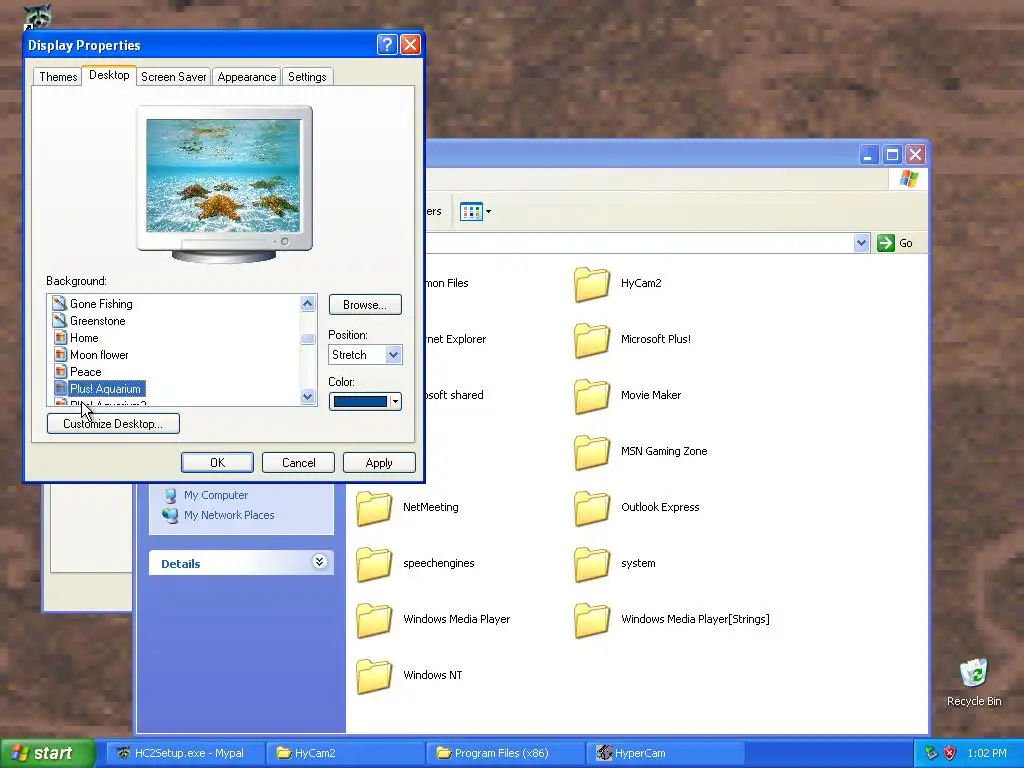
Task: Click the Display Properties help button
Action: point(387,44)
